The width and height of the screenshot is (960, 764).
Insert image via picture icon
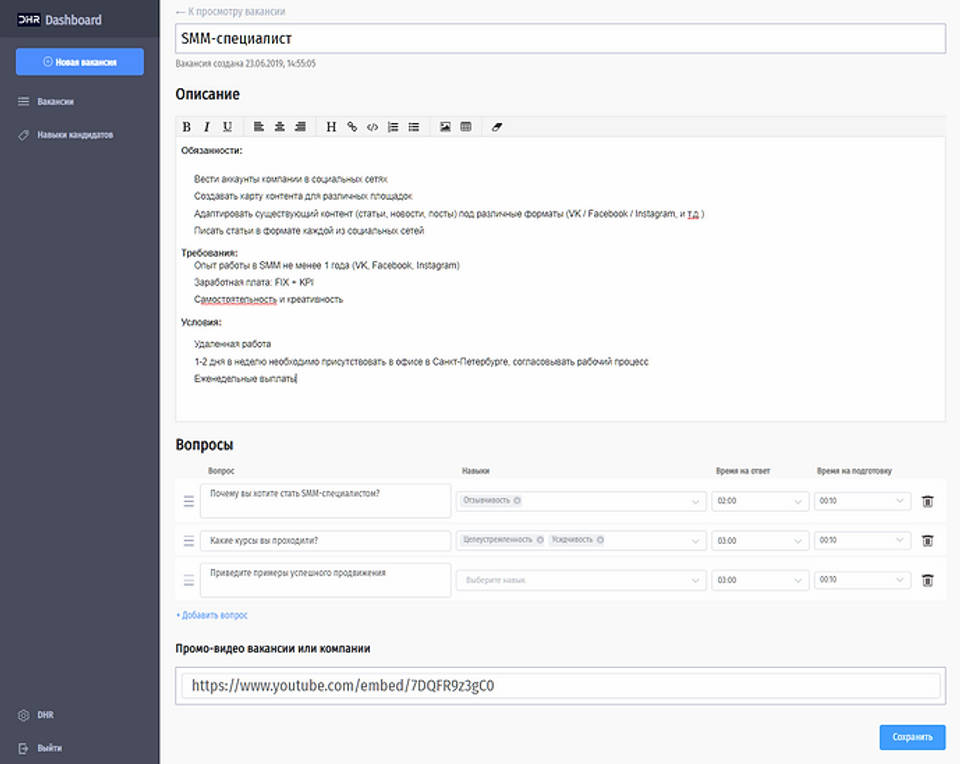[x=445, y=127]
